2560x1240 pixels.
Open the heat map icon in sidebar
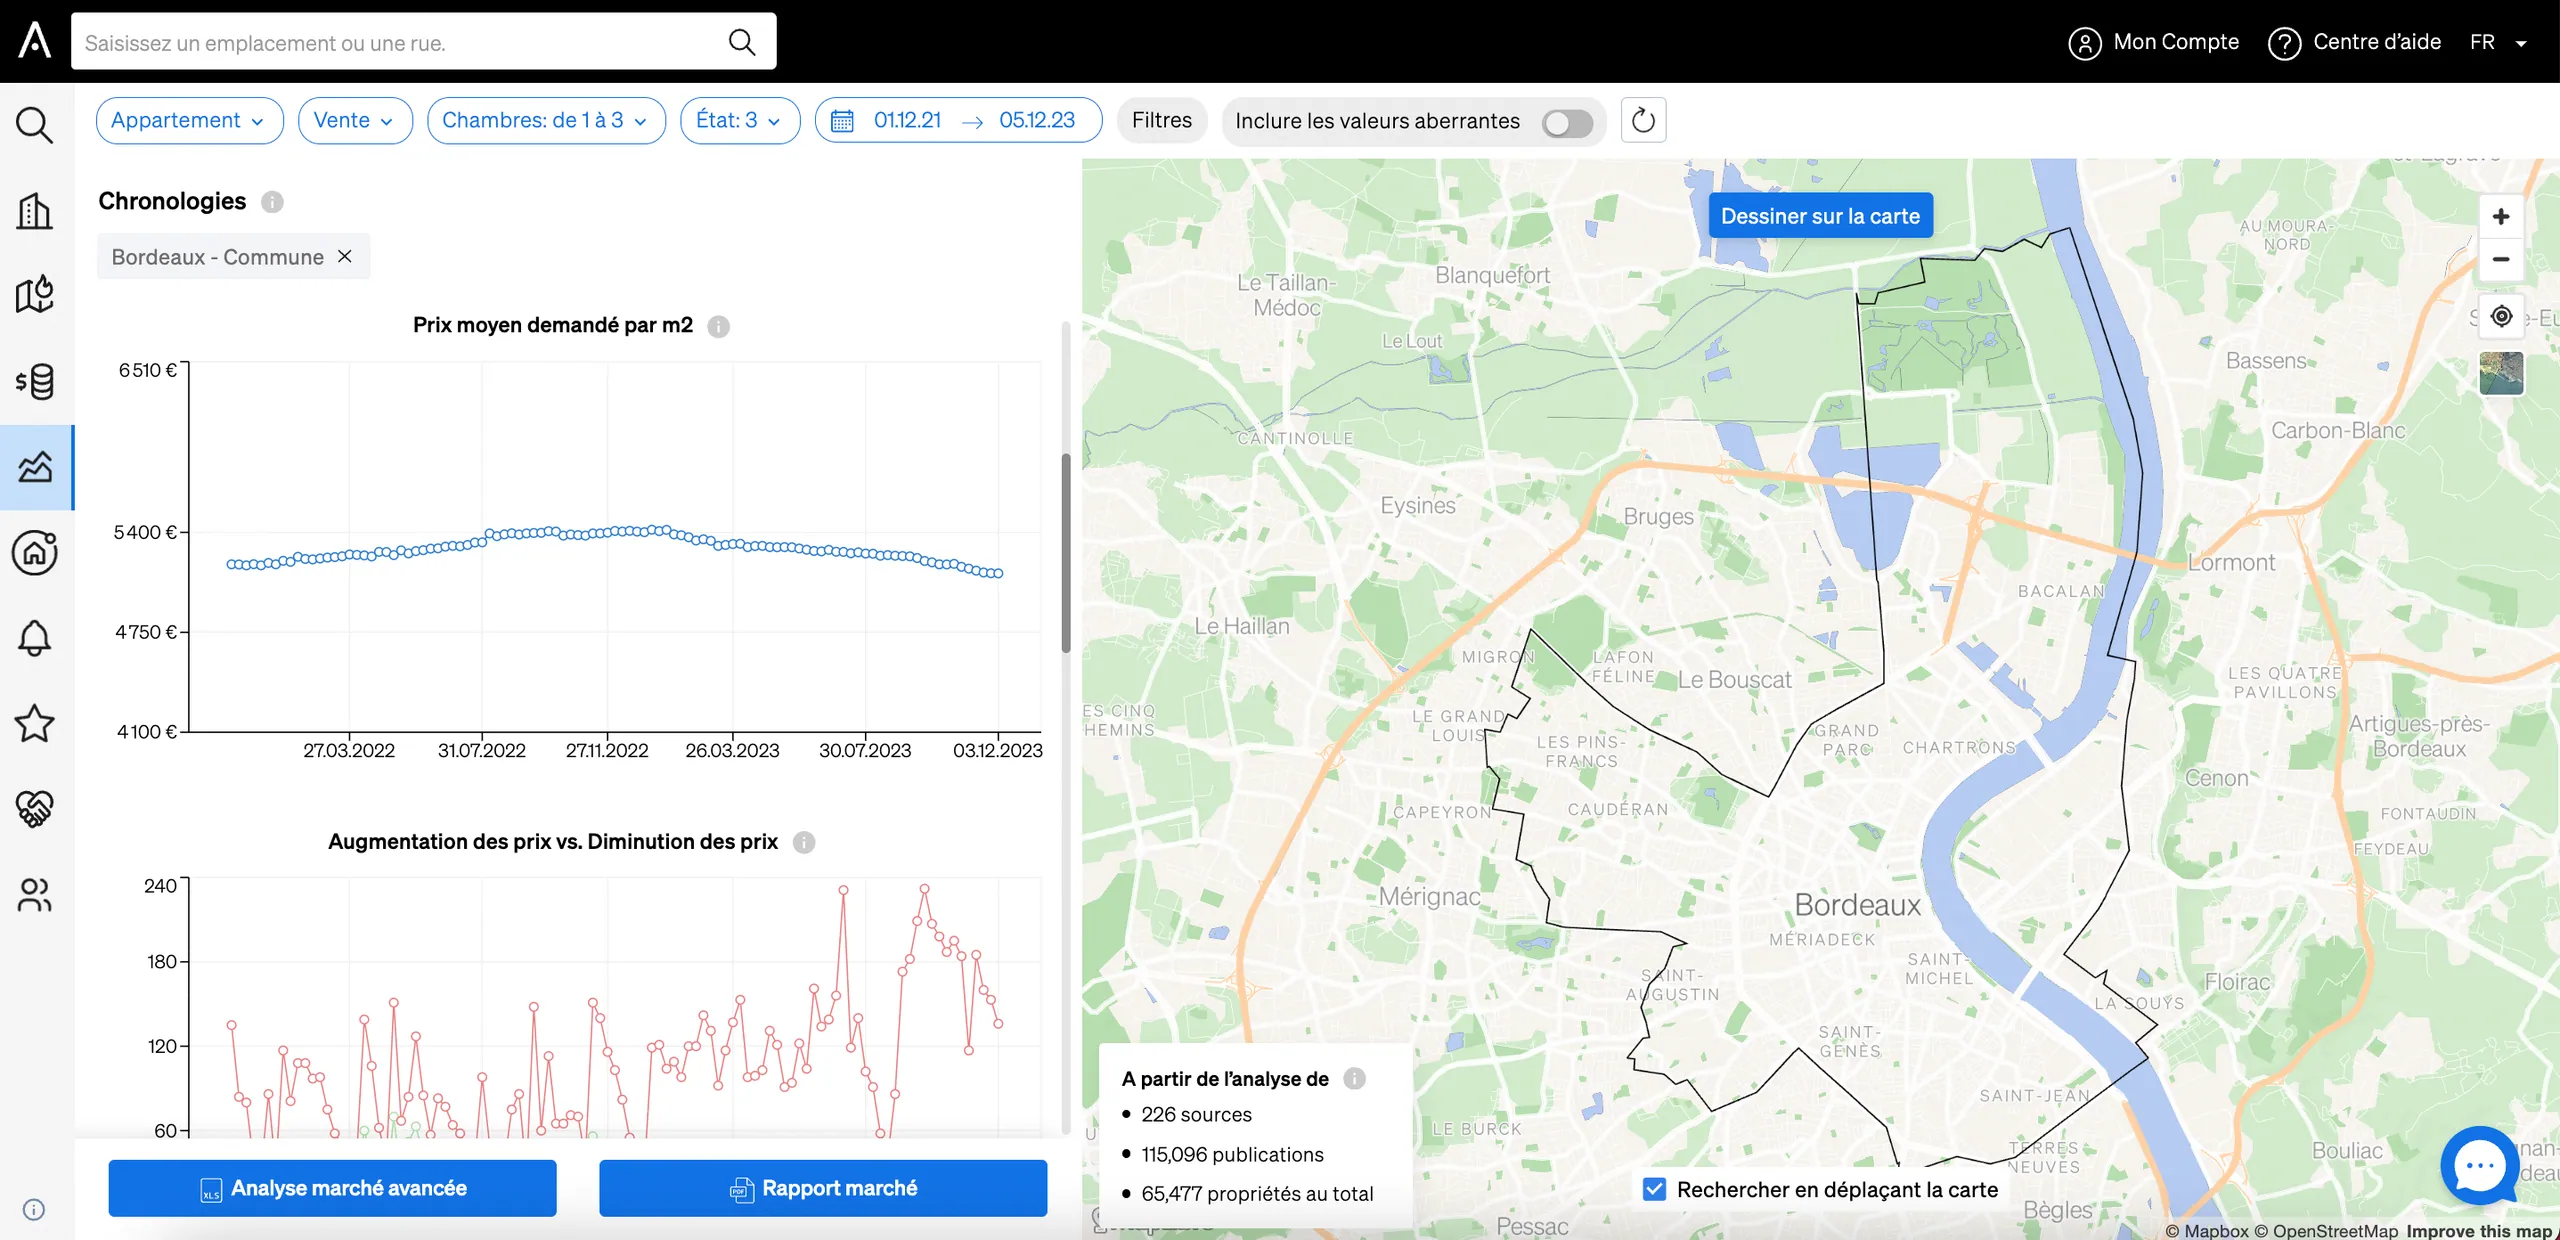tap(35, 295)
